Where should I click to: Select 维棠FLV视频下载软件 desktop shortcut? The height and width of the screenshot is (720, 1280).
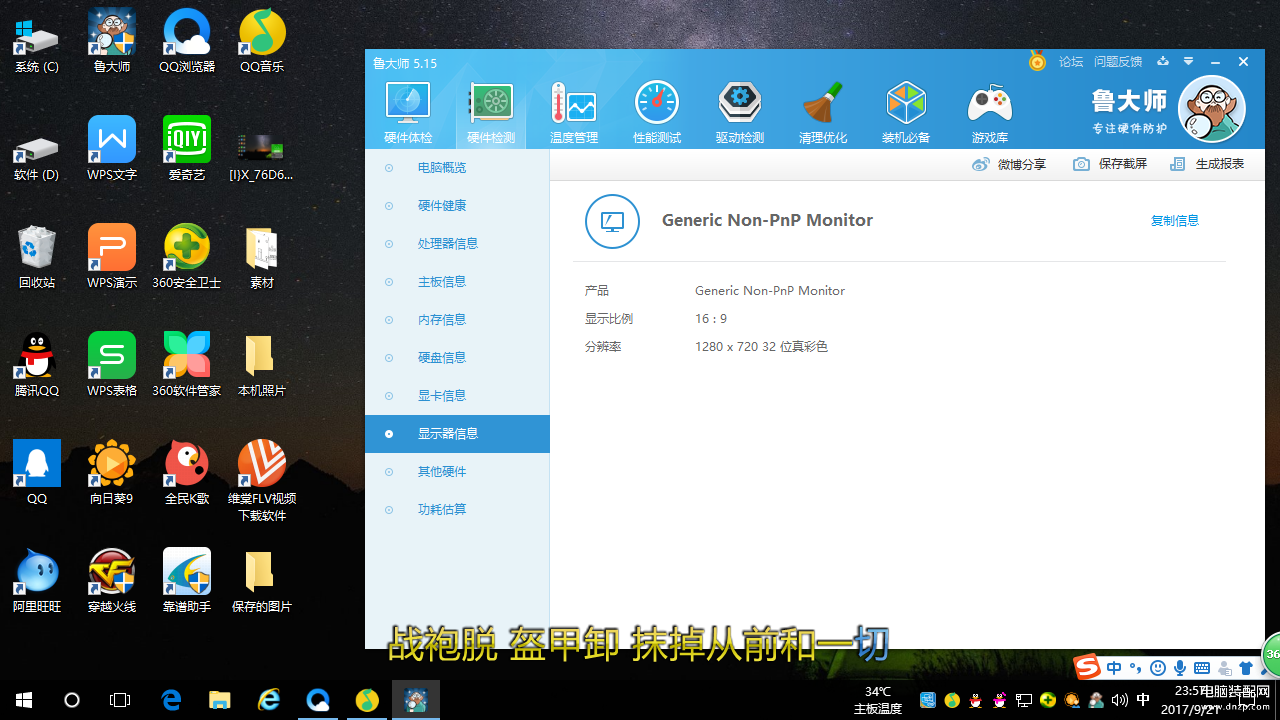(262, 482)
